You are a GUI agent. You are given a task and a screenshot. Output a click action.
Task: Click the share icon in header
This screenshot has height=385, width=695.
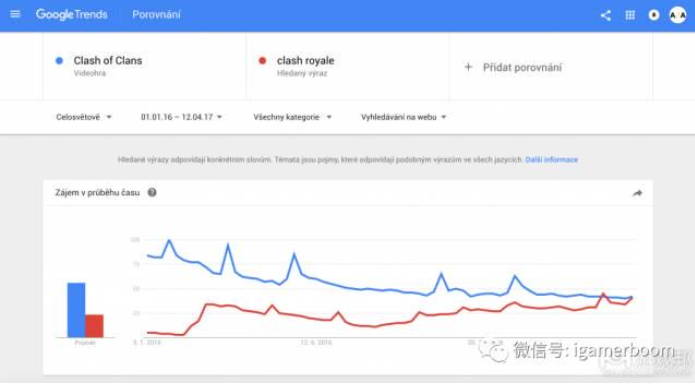tap(605, 16)
